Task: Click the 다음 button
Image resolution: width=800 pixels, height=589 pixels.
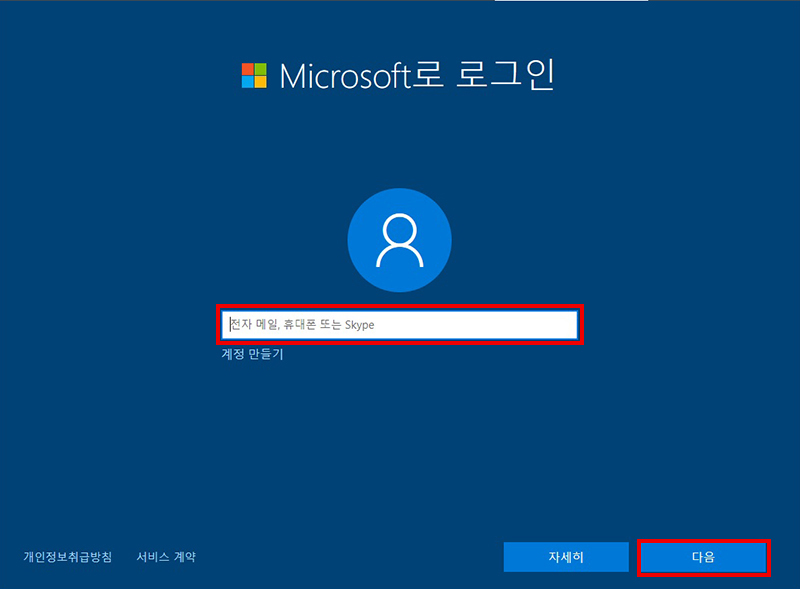Action: 703,557
